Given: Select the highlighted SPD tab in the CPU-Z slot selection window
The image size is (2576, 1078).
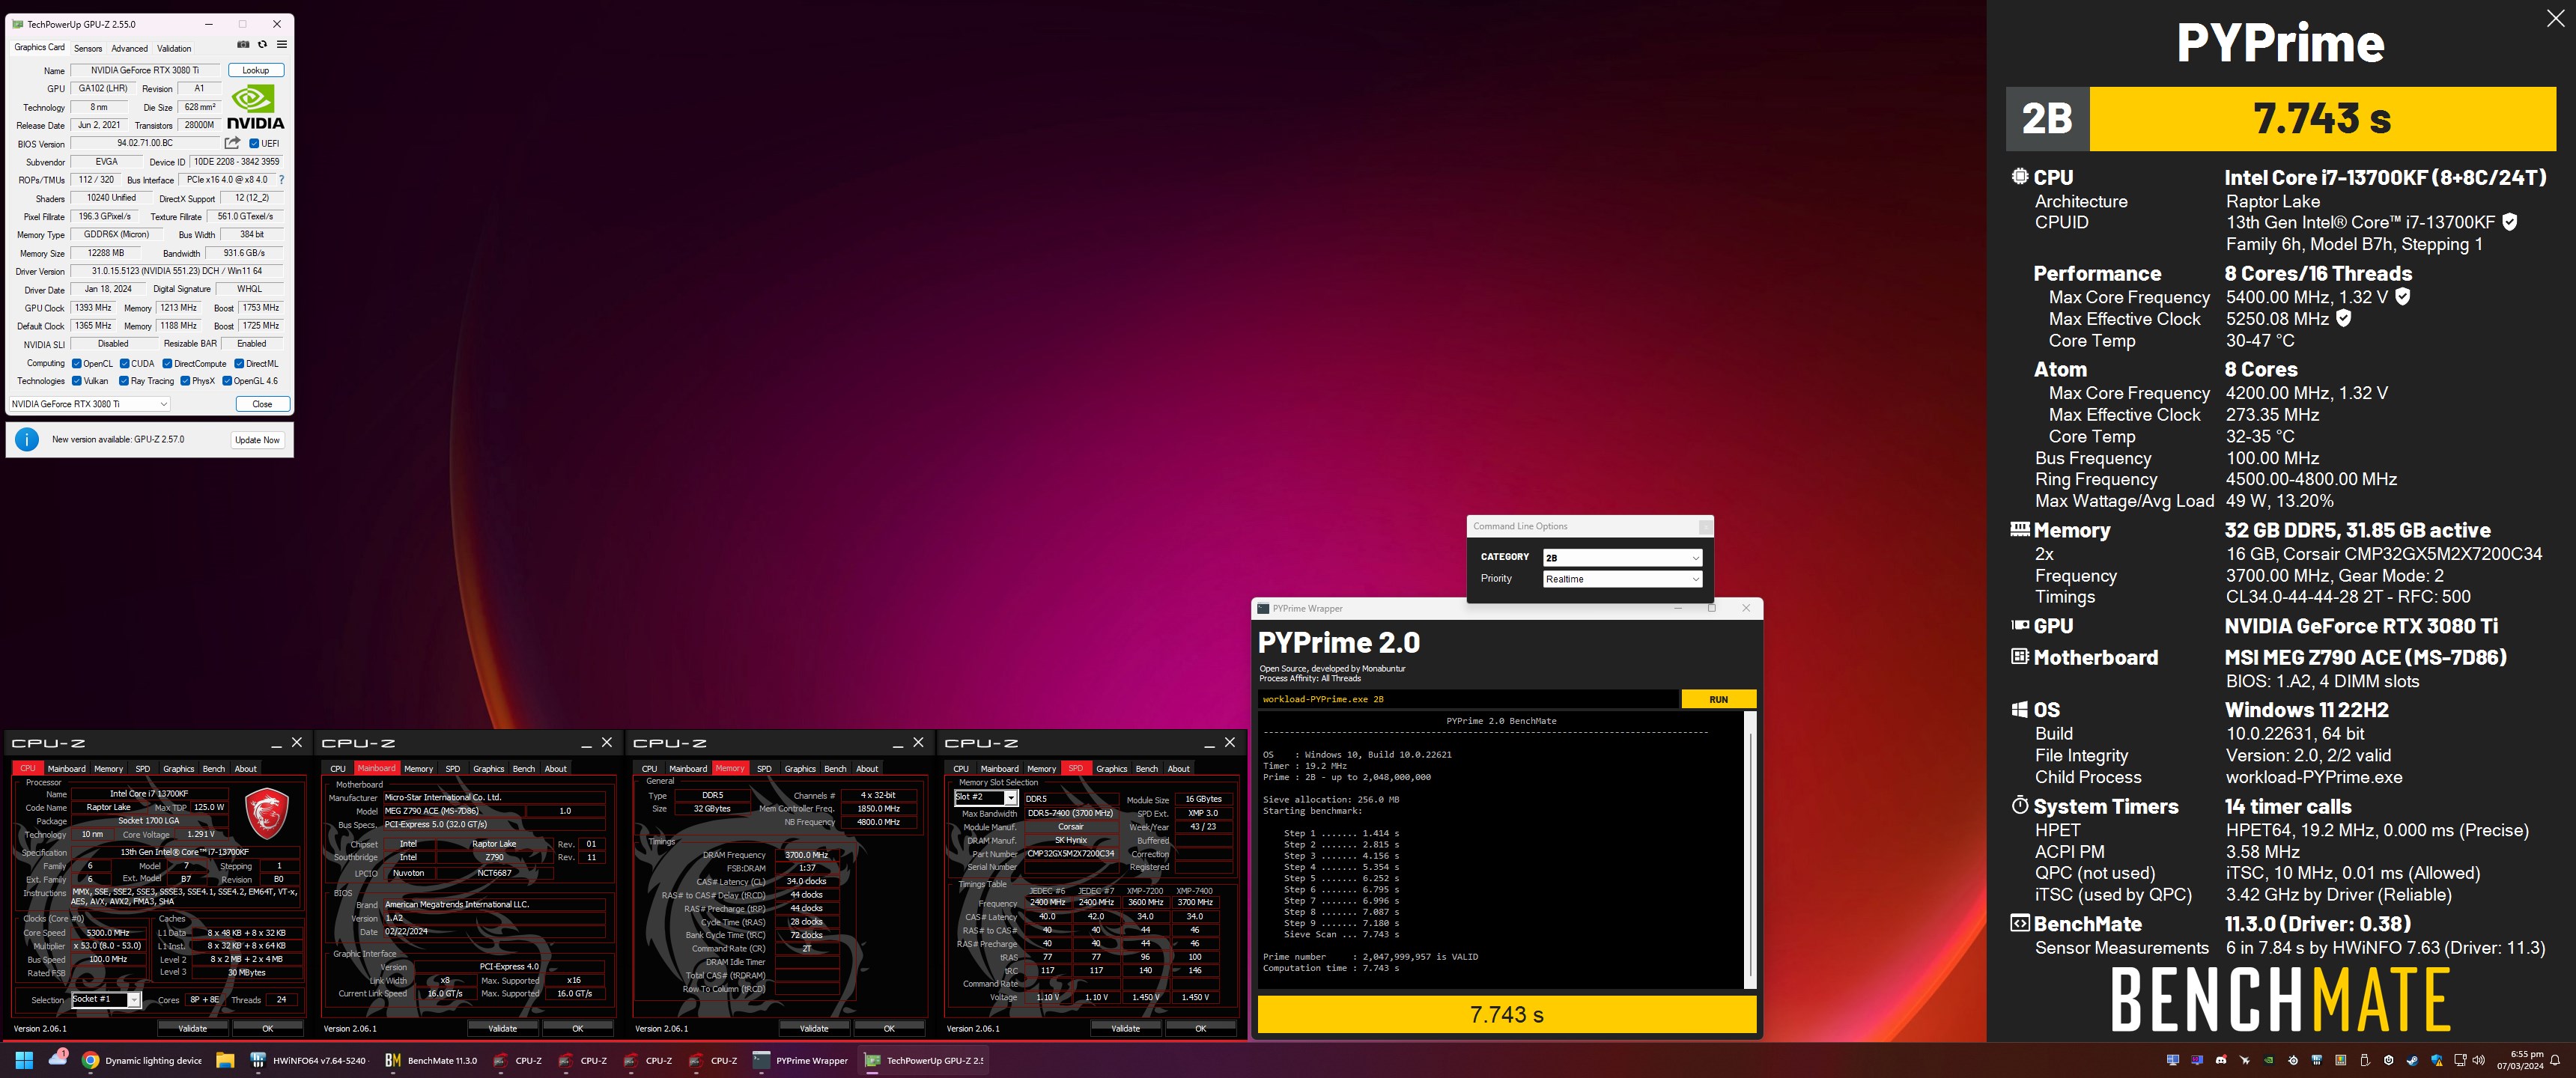Looking at the screenshot, I should point(1076,768).
